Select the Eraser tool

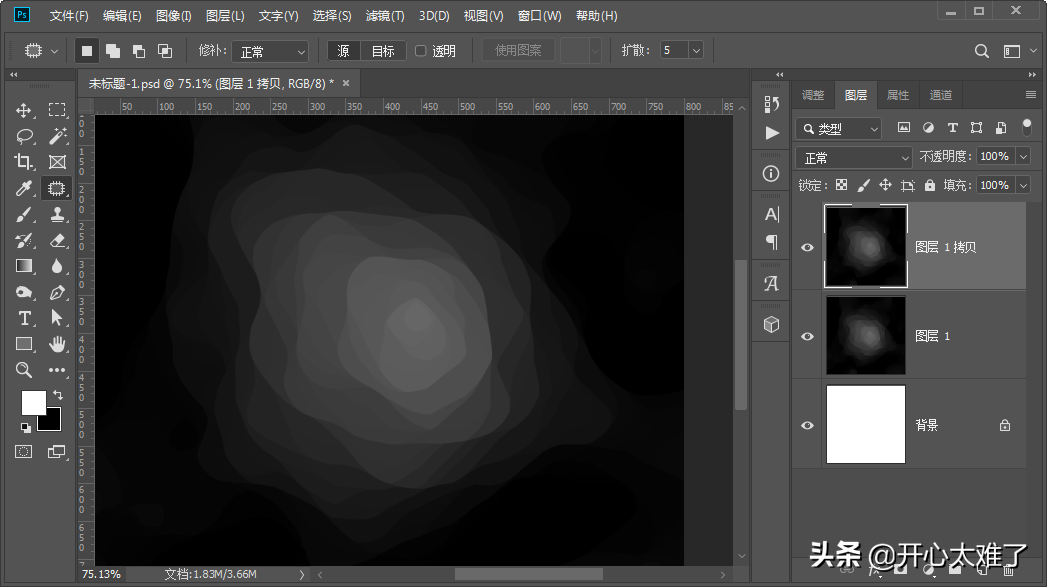57,240
